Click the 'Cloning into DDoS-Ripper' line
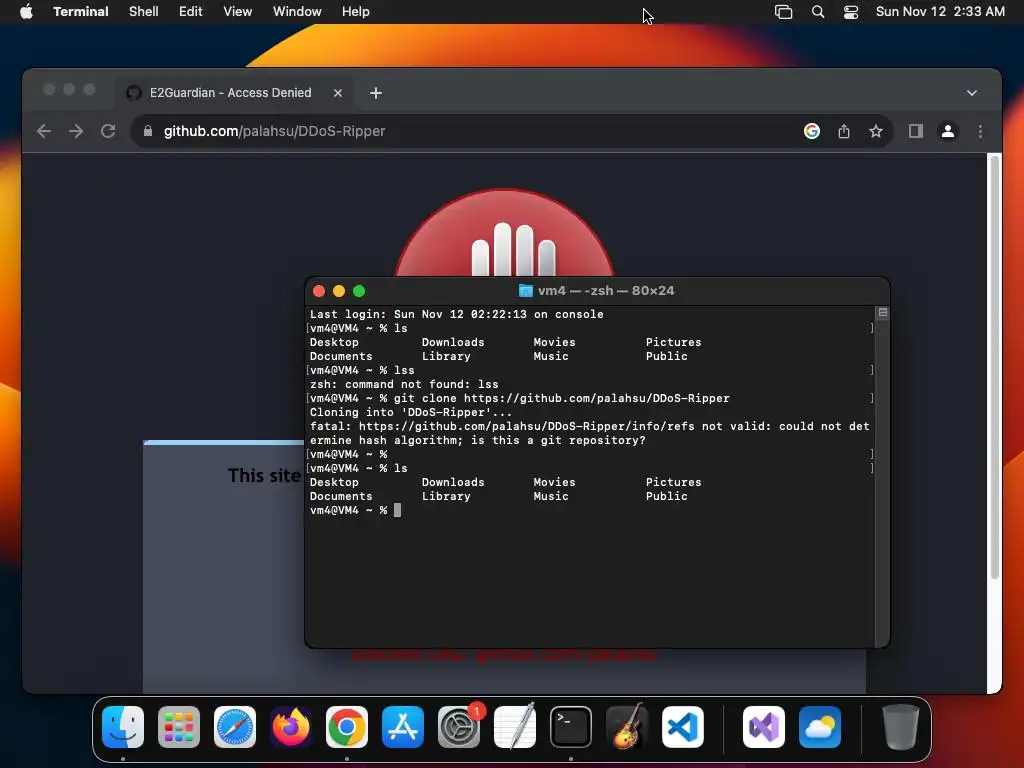 coord(411,412)
